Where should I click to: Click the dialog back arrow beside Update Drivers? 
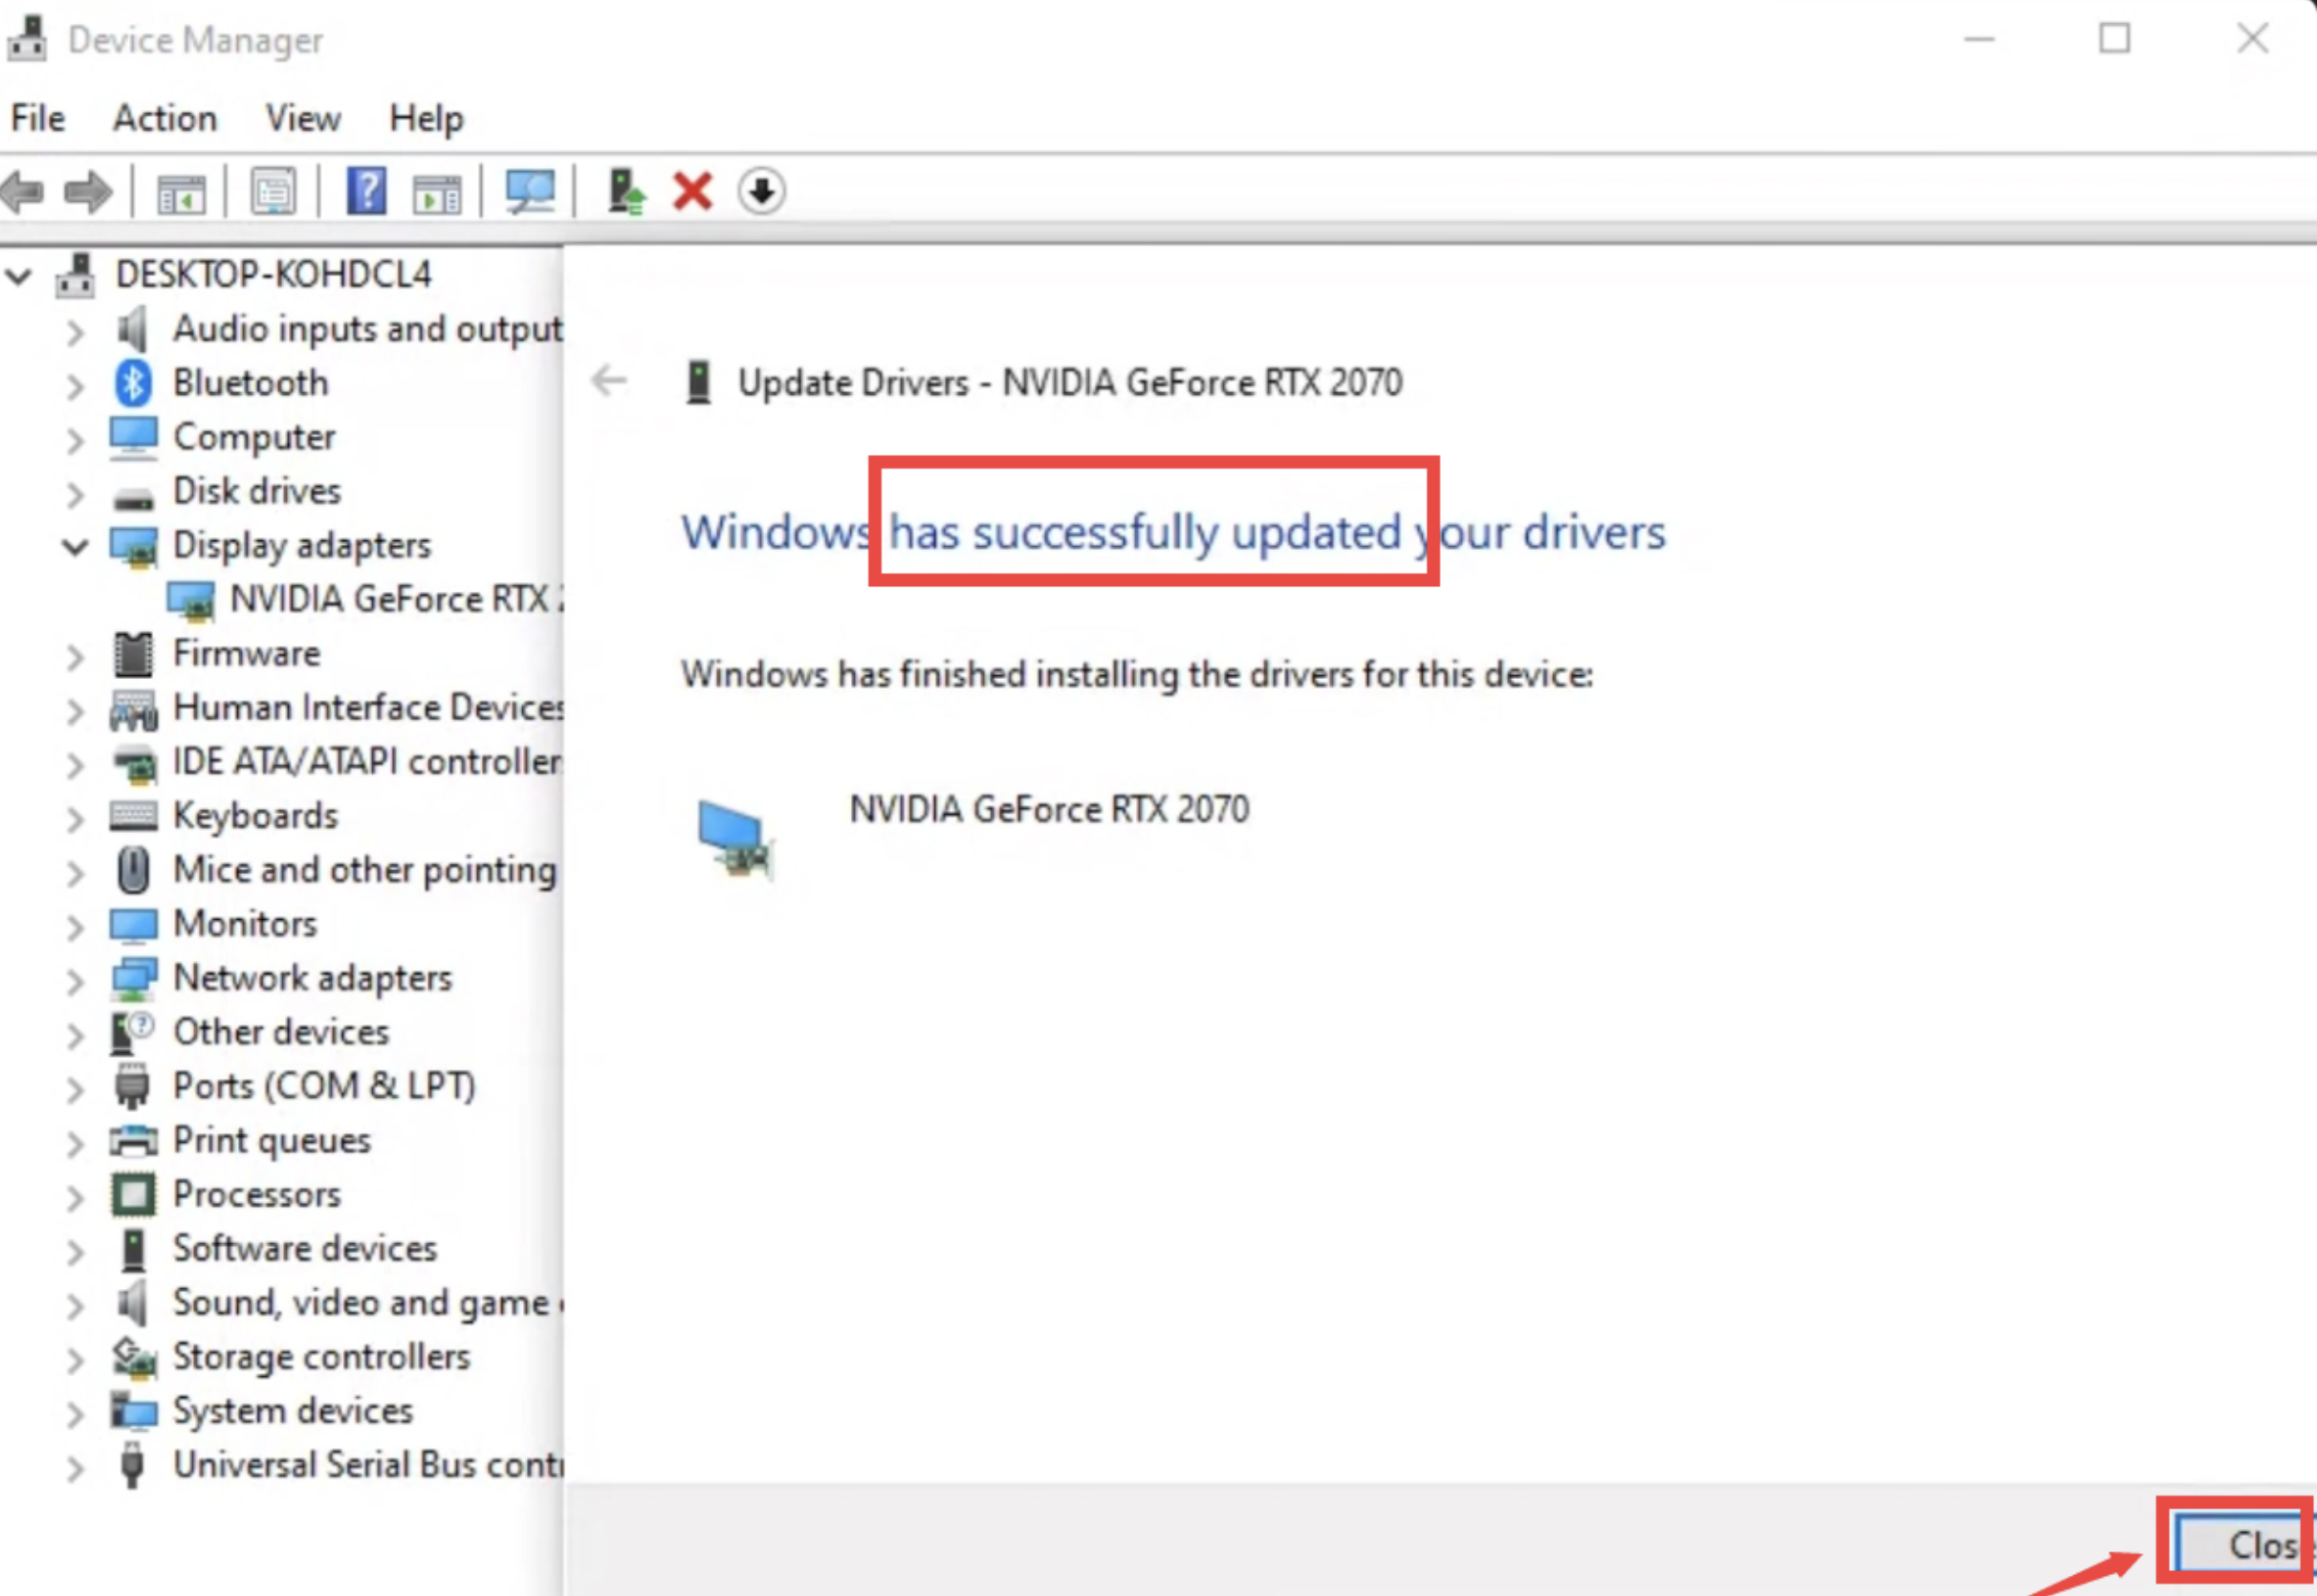pos(609,380)
